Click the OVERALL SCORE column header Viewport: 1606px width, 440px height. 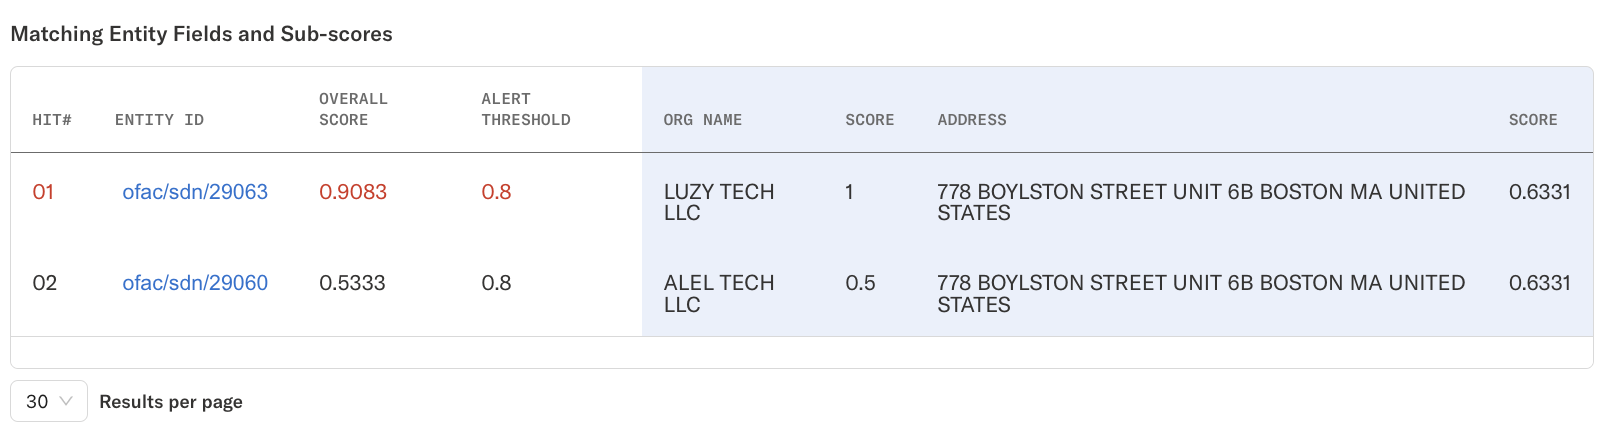[353, 109]
